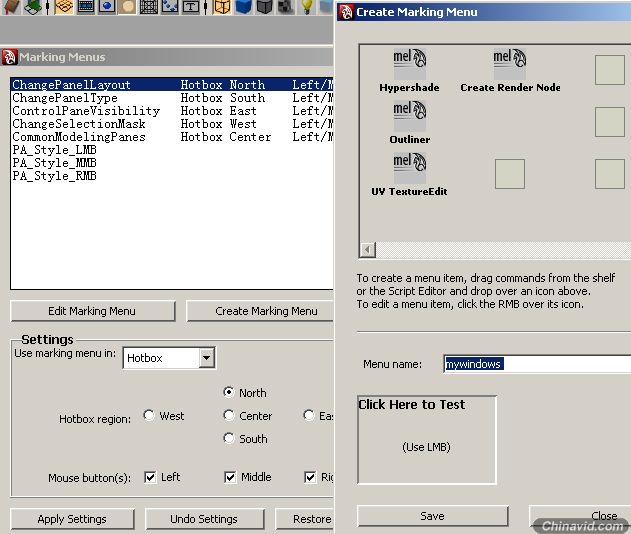Click the Restore button
The width and height of the screenshot is (631, 534).
(305, 519)
